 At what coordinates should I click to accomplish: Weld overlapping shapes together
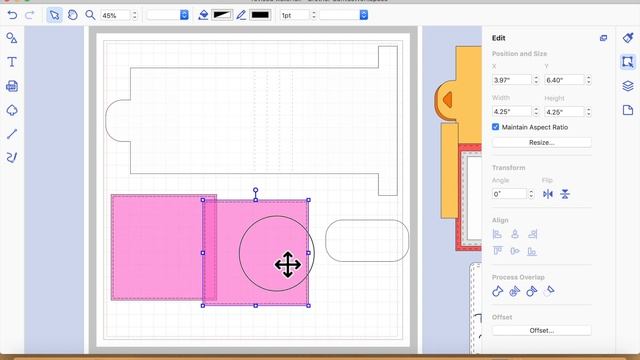(497, 291)
